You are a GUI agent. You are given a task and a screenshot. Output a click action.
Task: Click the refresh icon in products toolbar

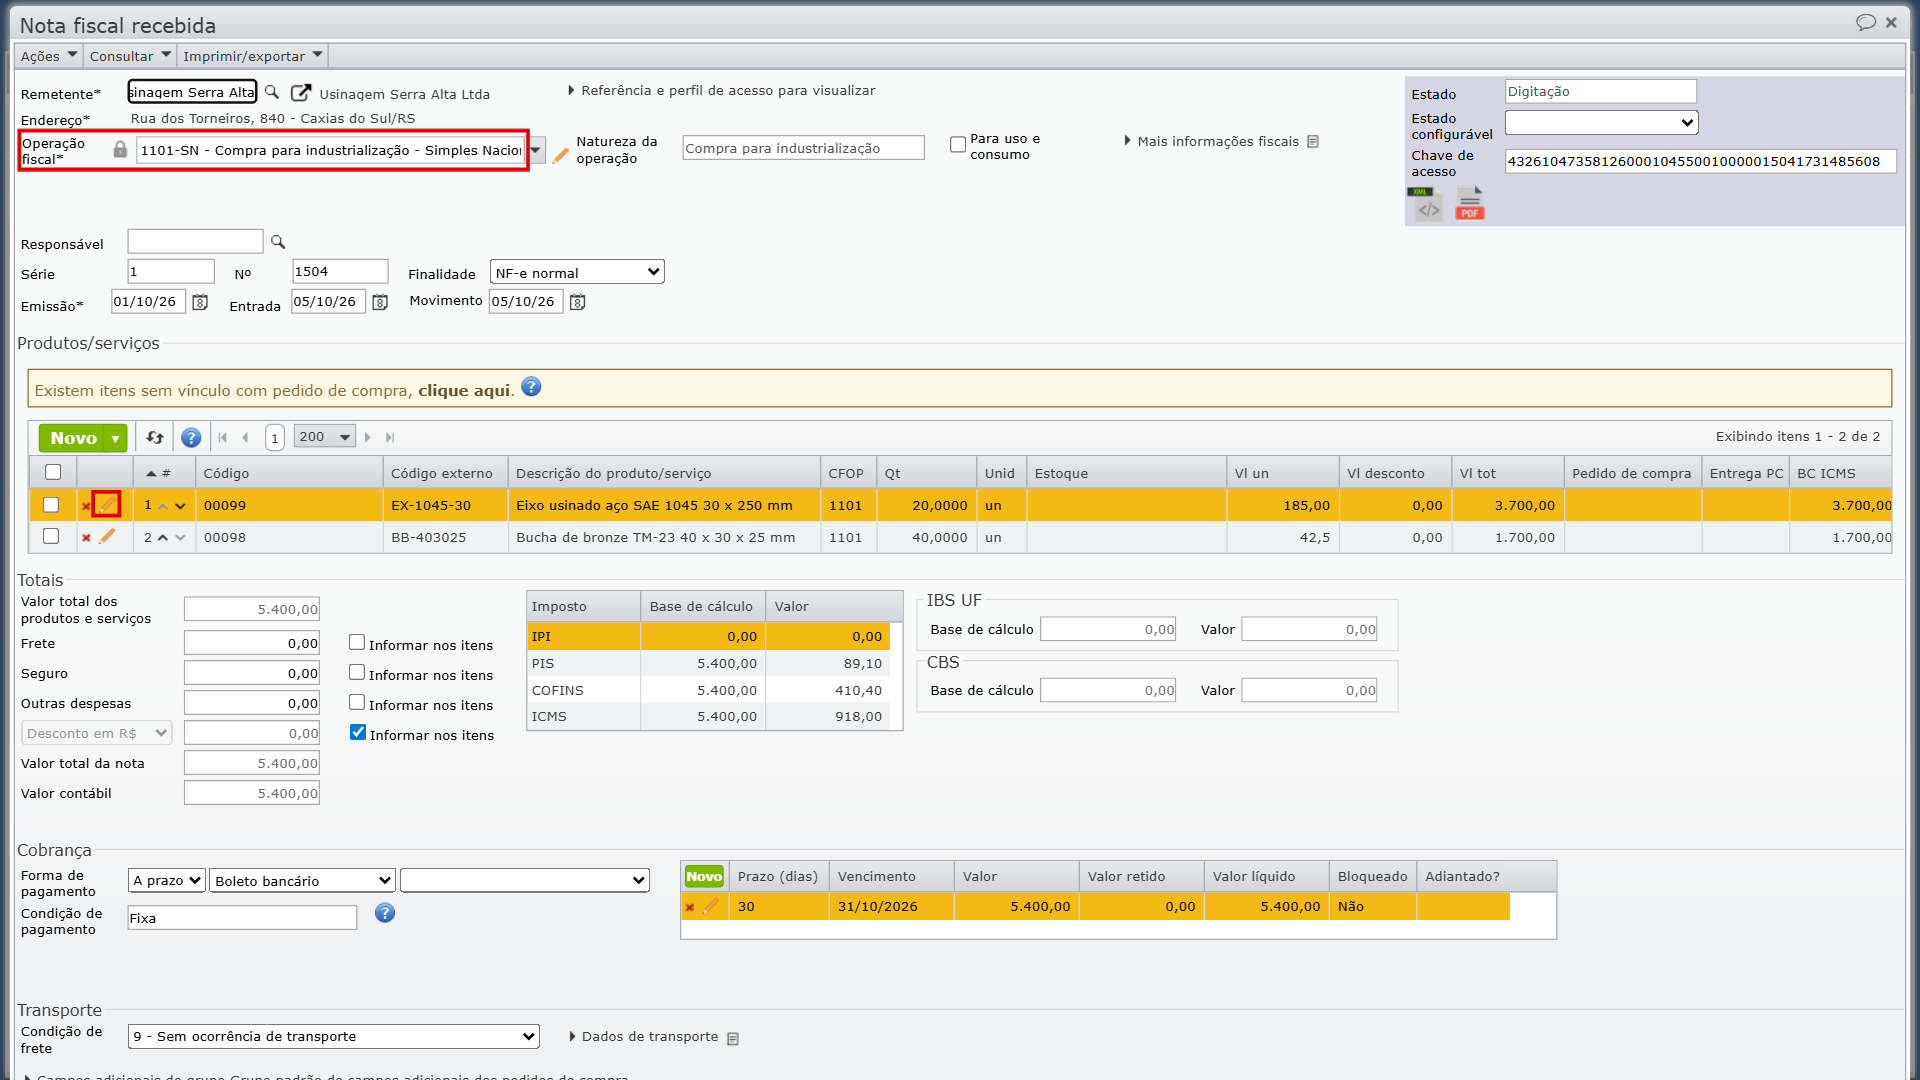(155, 437)
